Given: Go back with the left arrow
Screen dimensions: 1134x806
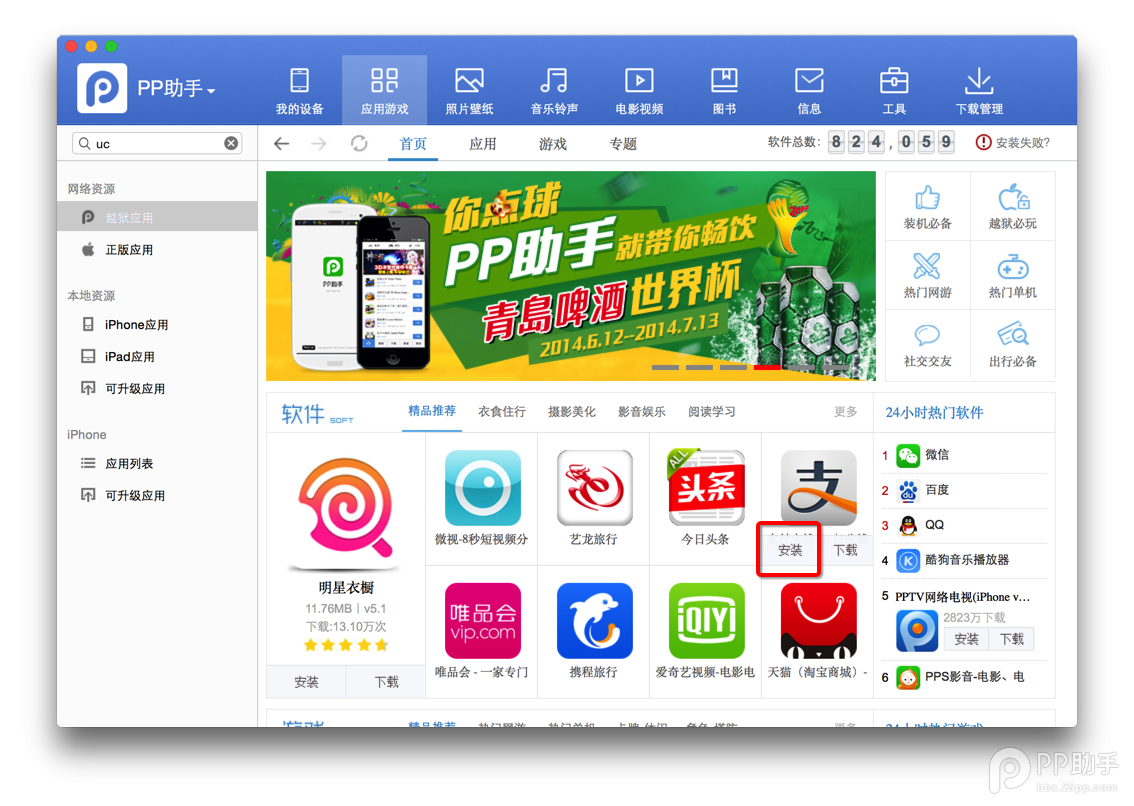Looking at the screenshot, I should click(x=281, y=143).
